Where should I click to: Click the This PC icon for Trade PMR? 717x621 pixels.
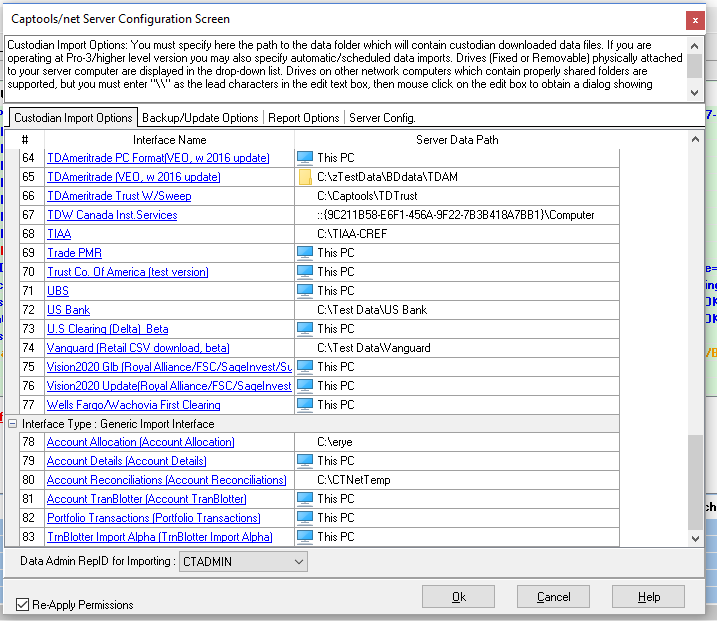pyautogui.click(x=305, y=253)
